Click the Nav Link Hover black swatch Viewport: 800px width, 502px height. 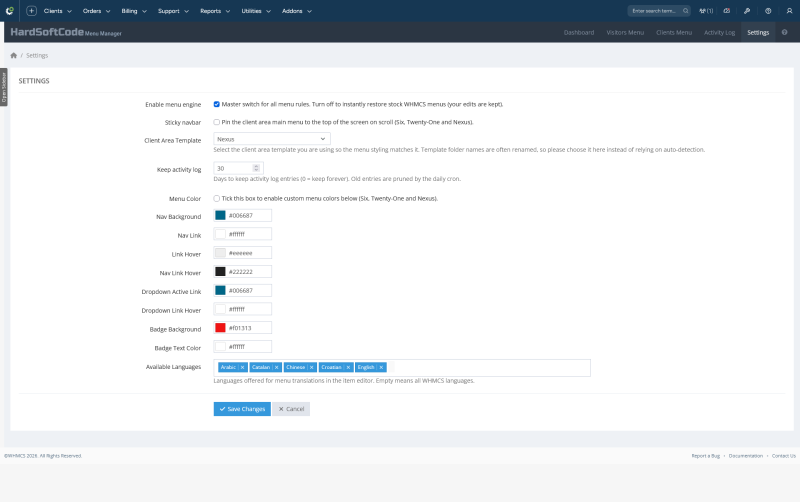220,271
